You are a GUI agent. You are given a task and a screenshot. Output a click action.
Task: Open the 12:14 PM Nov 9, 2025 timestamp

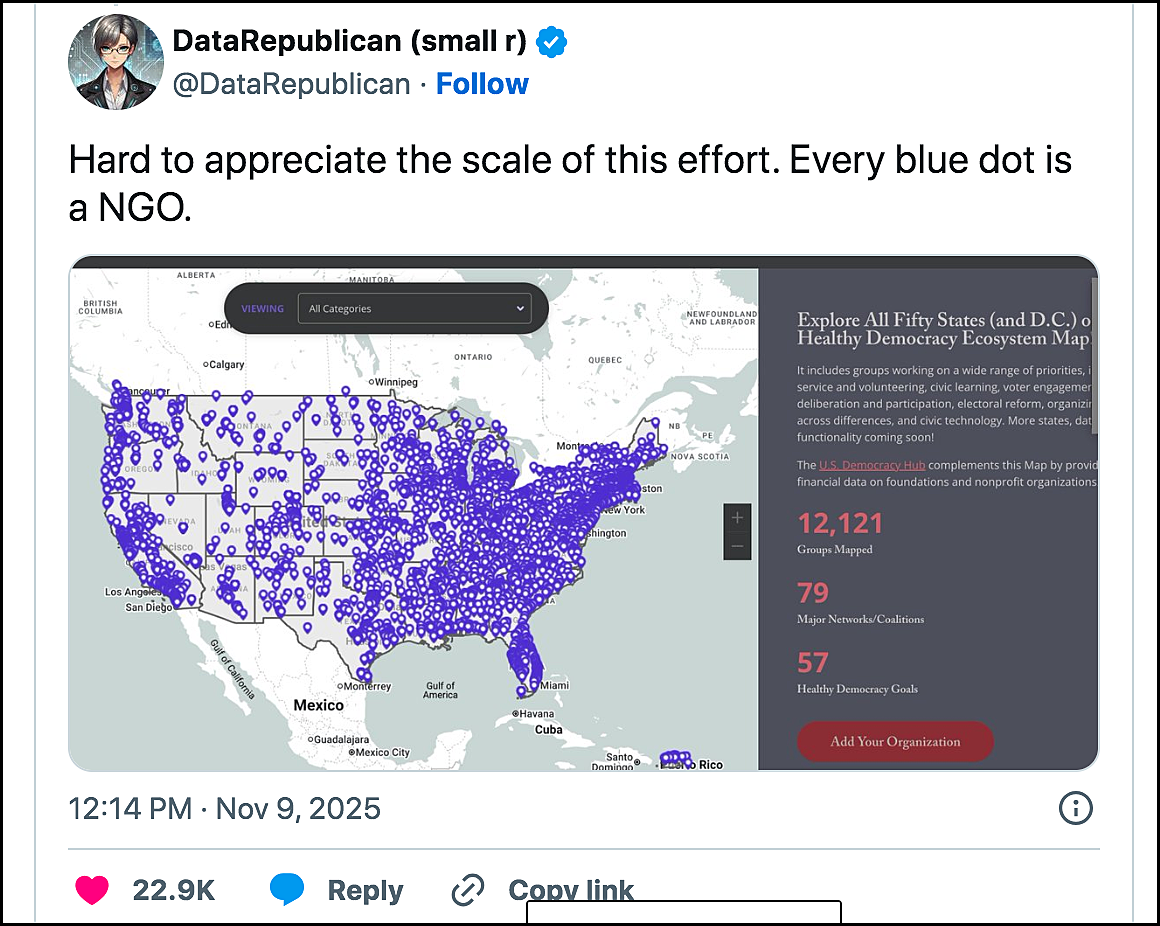(224, 808)
